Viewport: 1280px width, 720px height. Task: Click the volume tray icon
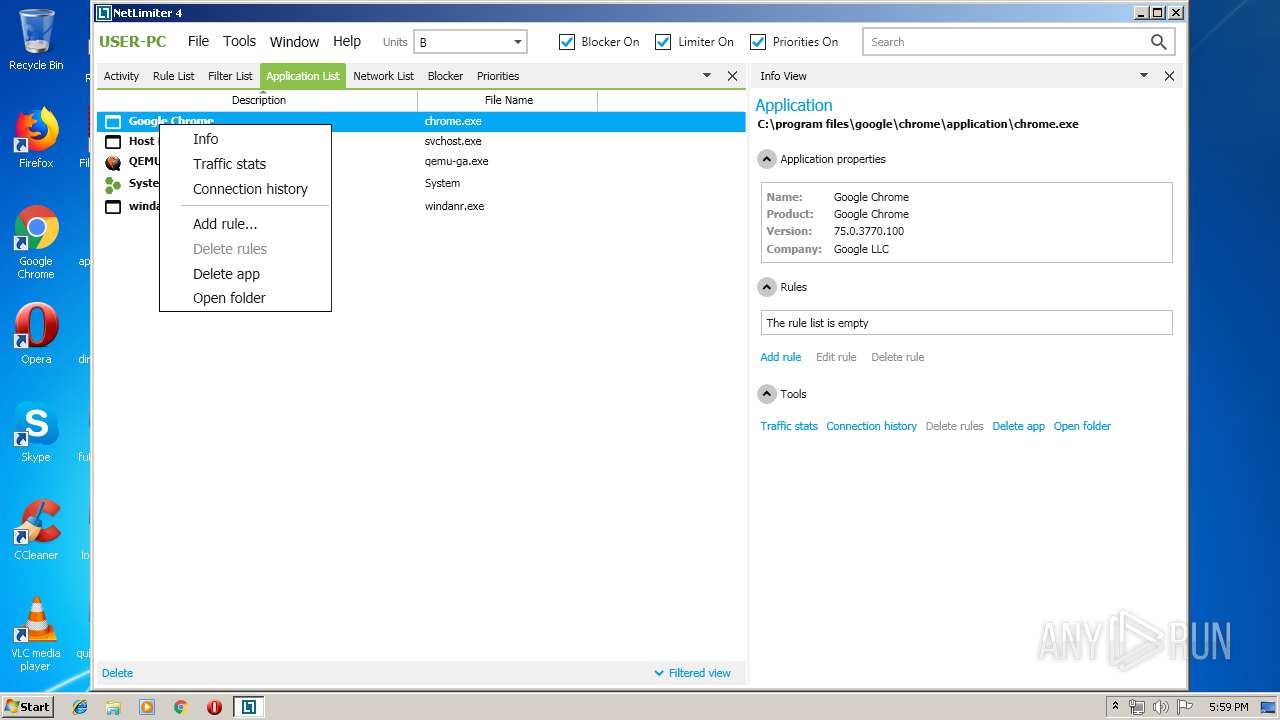click(x=1161, y=707)
